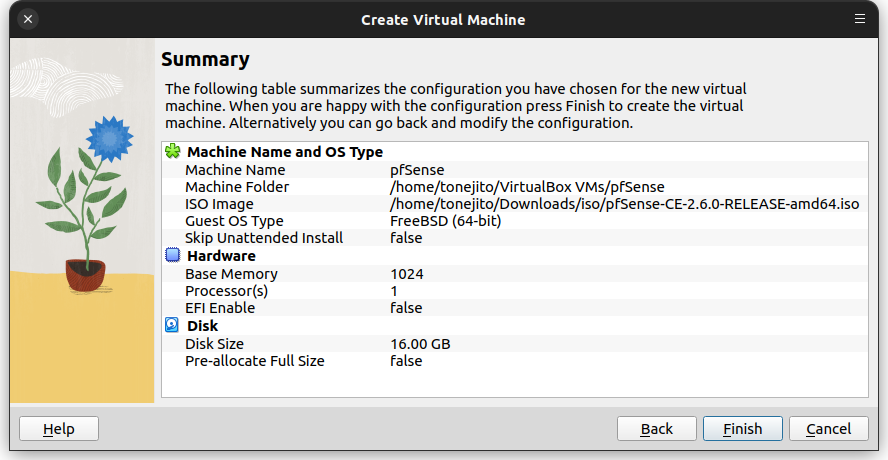The height and width of the screenshot is (460, 888).
Task: Select the Machine Folder row label
Action: click(237, 187)
